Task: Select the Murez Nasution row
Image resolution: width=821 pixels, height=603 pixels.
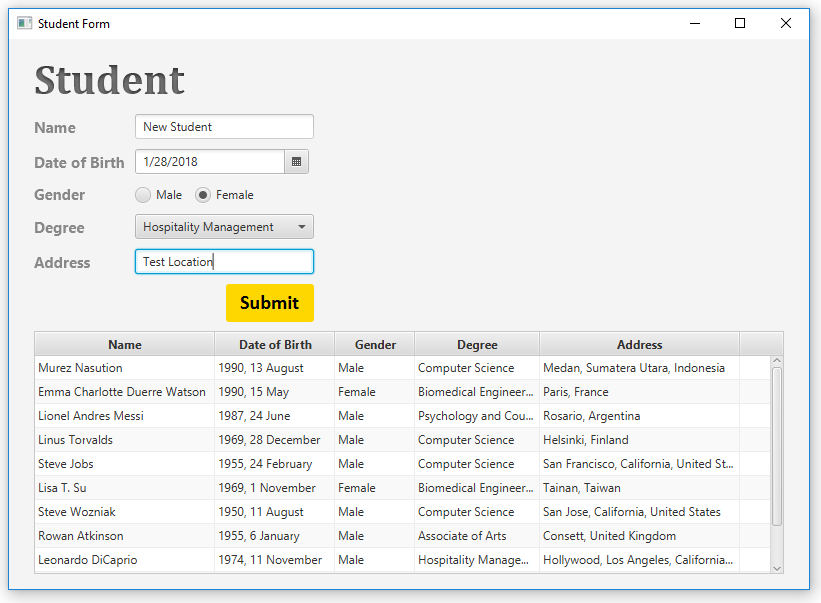Action: point(403,368)
